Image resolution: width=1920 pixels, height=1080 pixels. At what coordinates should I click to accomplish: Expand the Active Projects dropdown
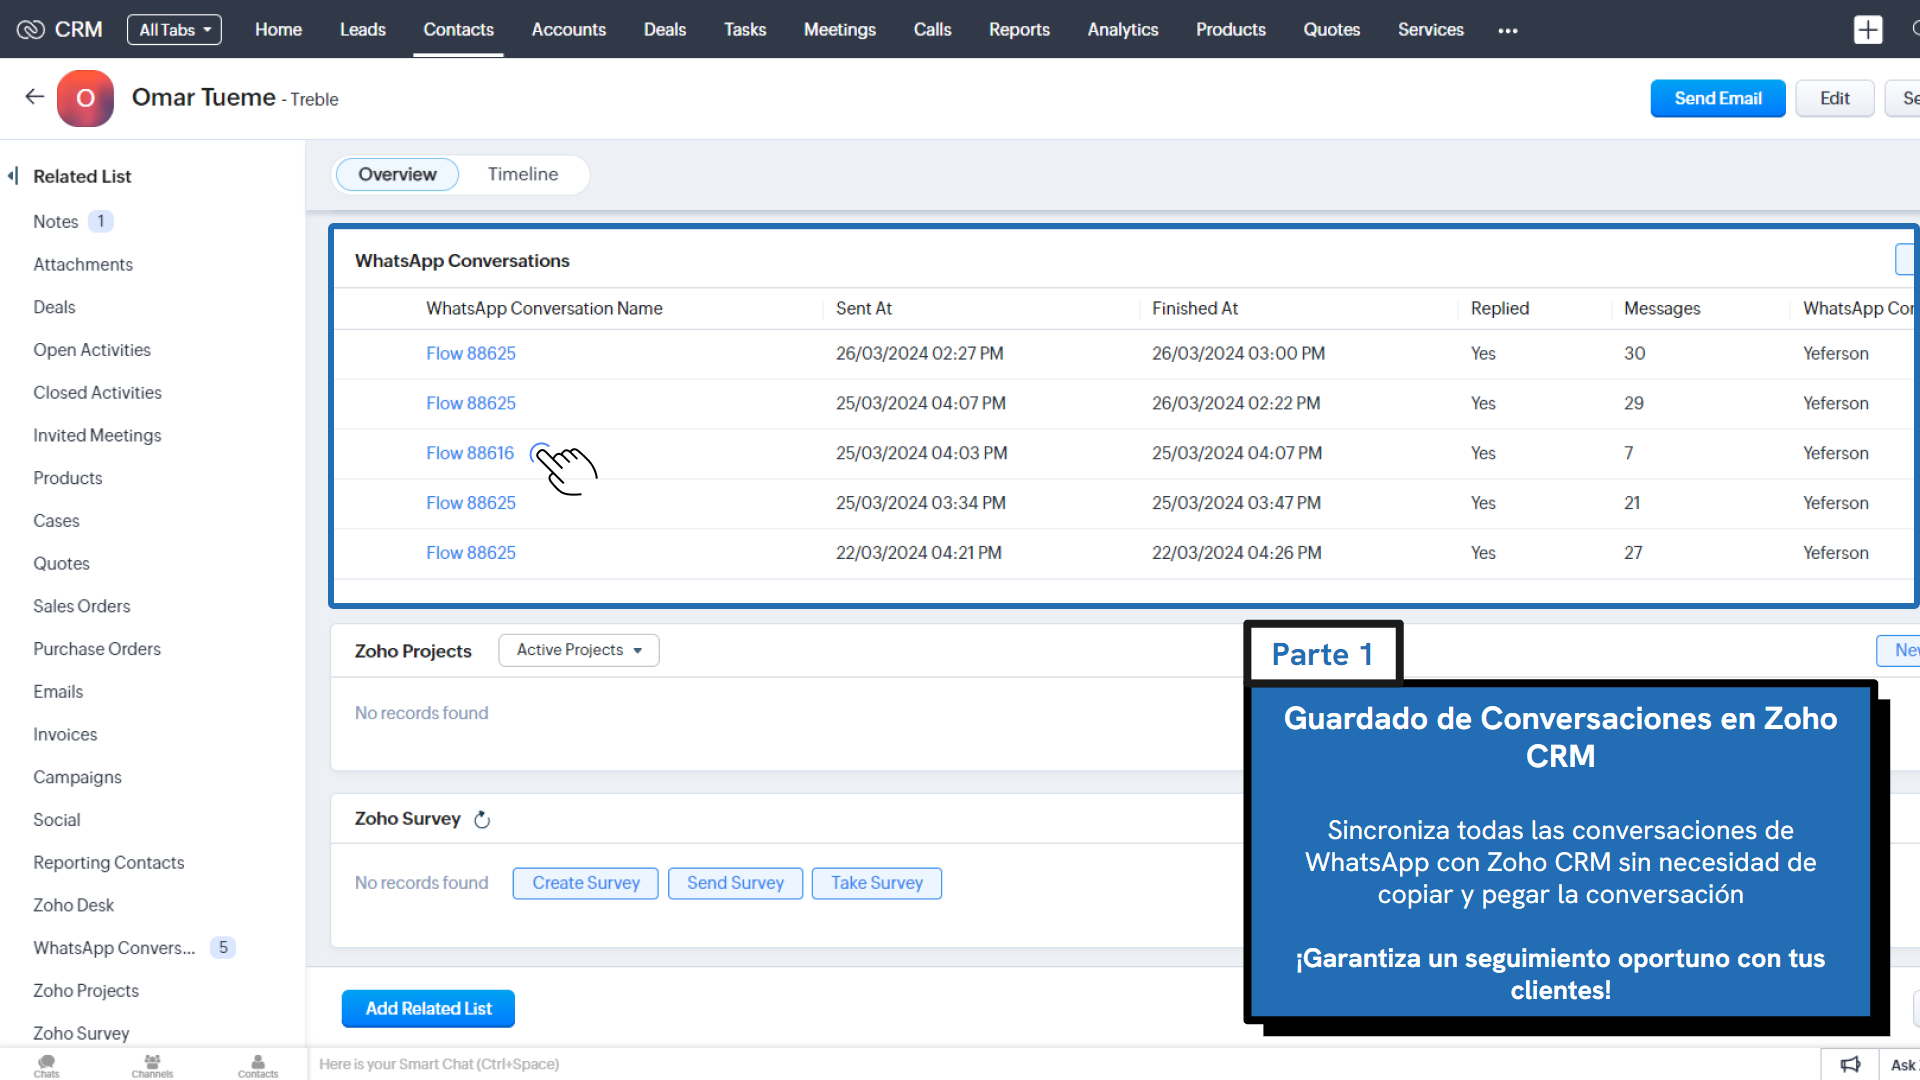(x=578, y=650)
